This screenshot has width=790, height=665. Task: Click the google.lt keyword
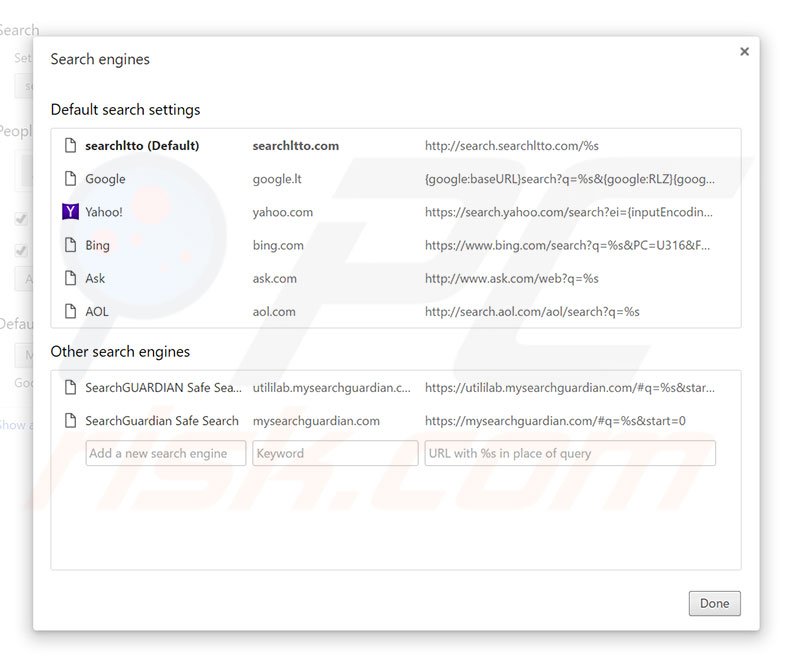(x=277, y=179)
